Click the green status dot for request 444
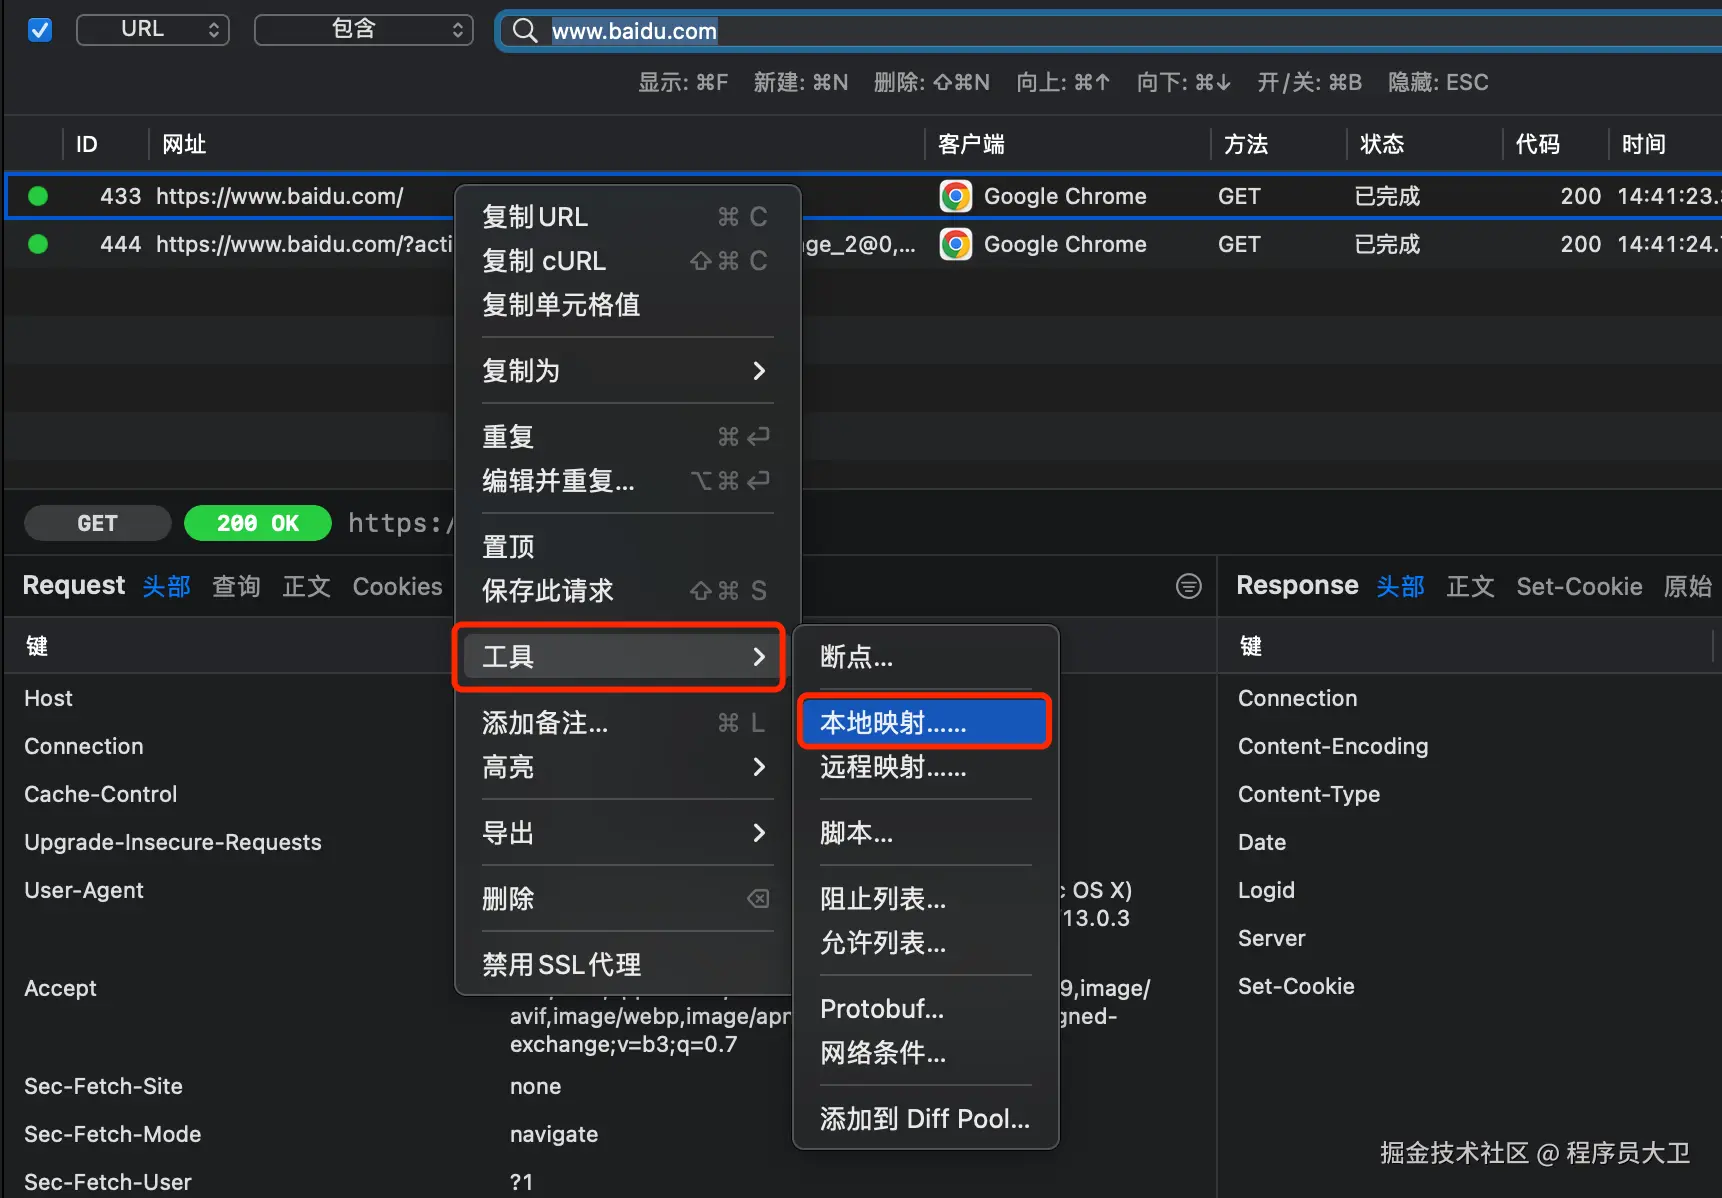 (38, 244)
